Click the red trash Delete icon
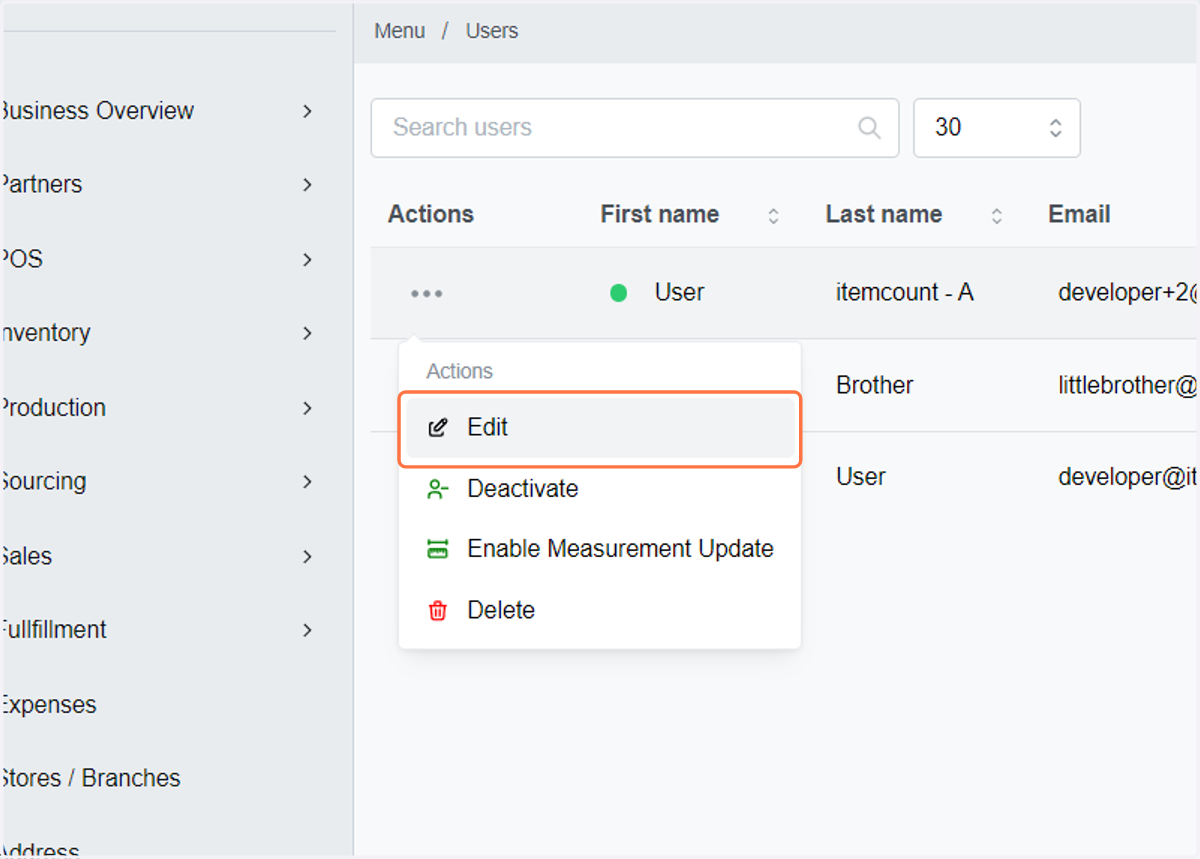The image size is (1200, 859). tap(437, 610)
